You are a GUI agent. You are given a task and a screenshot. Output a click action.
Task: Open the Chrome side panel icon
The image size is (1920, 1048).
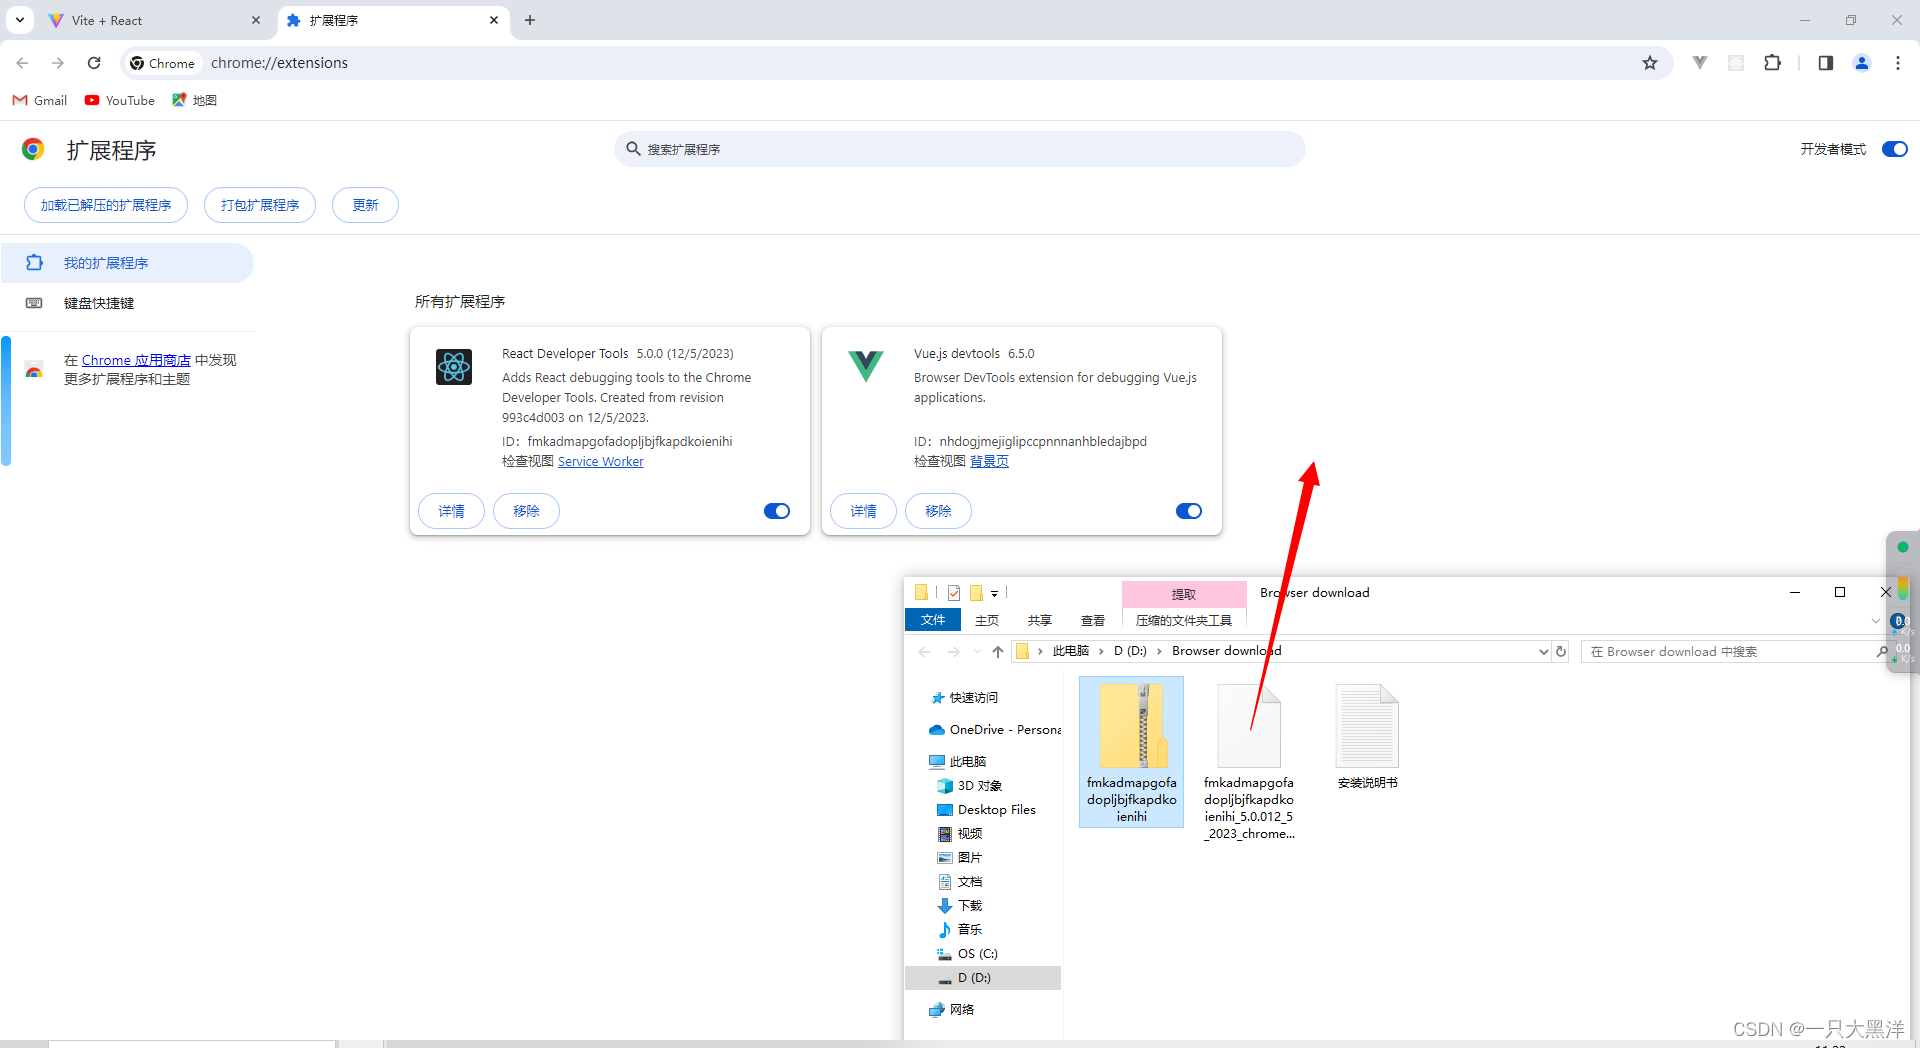tap(1826, 63)
